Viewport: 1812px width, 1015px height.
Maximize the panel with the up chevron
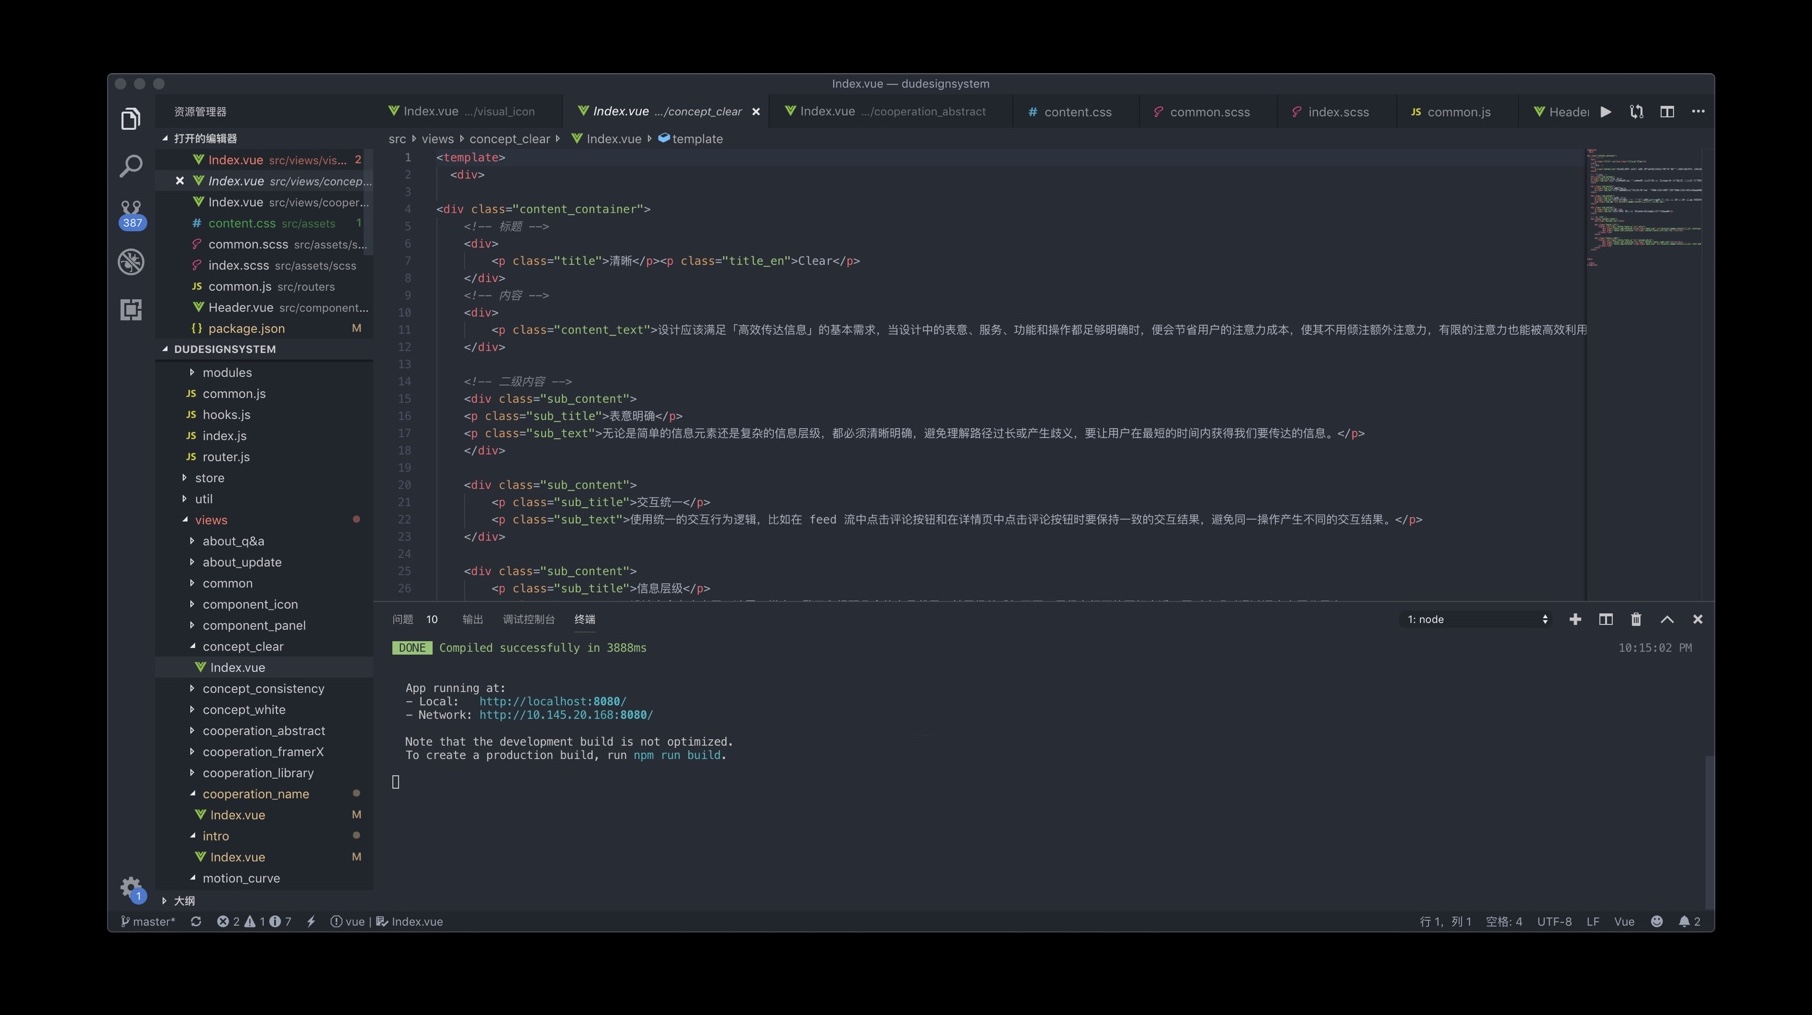[x=1667, y=620]
